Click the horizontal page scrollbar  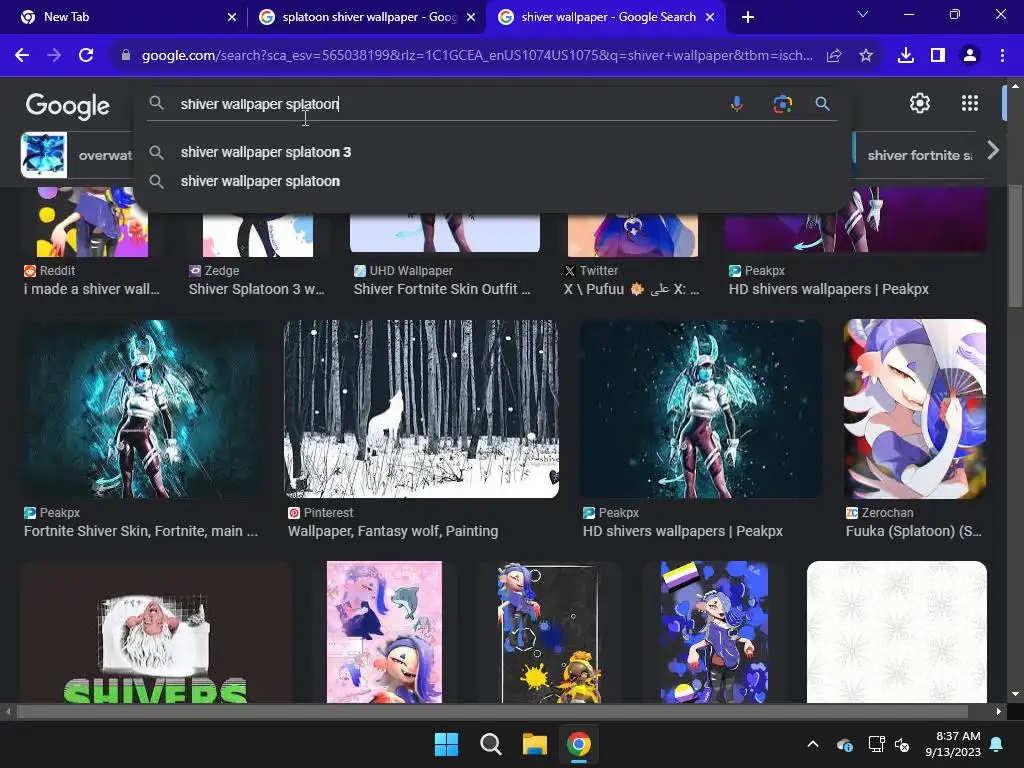click(x=491, y=711)
